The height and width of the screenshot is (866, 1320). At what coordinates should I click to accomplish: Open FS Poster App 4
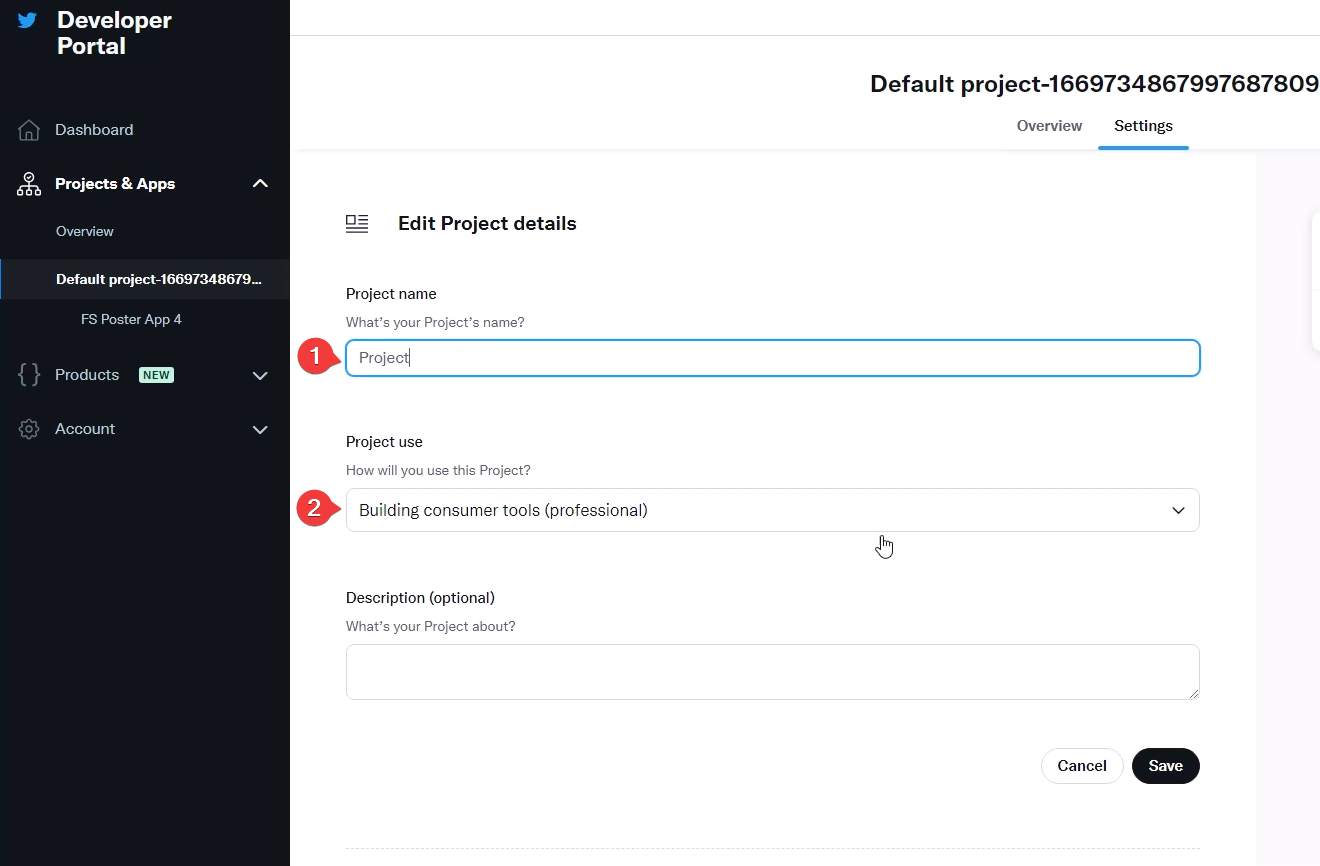coord(131,320)
